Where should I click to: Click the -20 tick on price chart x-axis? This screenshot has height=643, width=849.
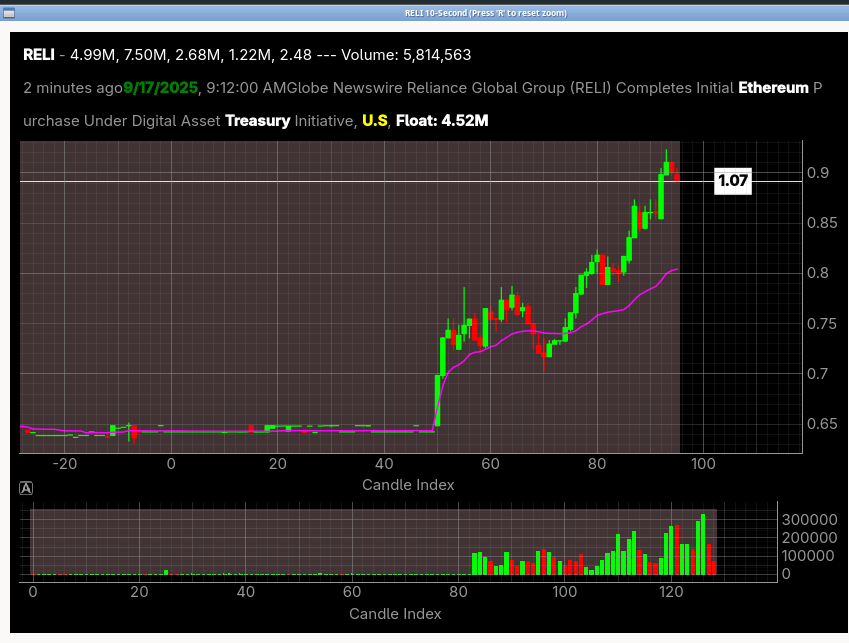click(64, 464)
